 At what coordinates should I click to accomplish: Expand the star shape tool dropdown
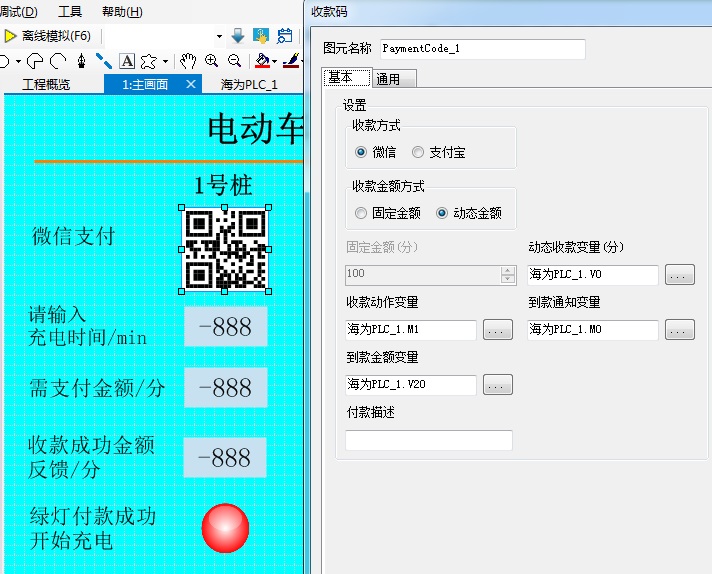click(x=165, y=61)
